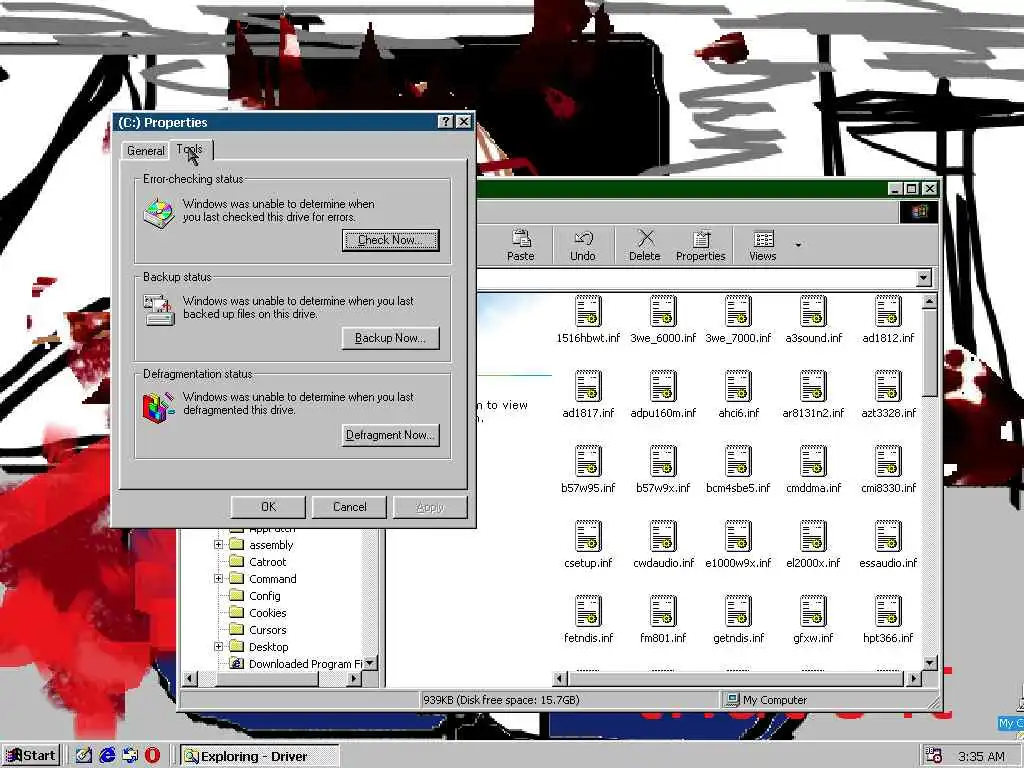The height and width of the screenshot is (768, 1024).
Task: Click the Paste toolbar button in Explorer
Action: (520, 246)
